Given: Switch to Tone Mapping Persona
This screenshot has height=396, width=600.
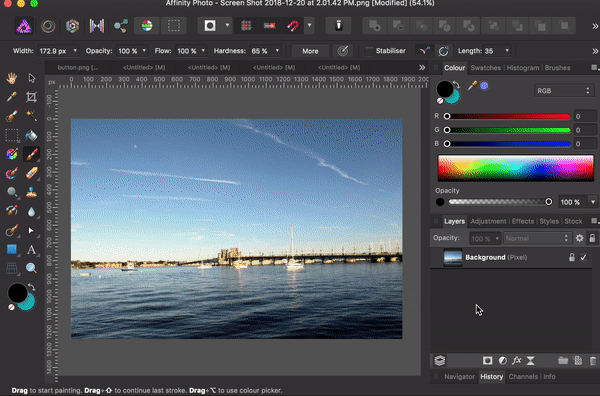Looking at the screenshot, I should point(97,26).
